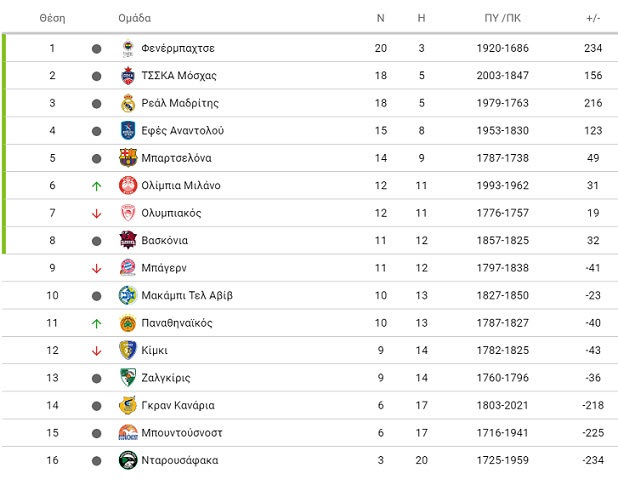Sort by the Ν wins column header
Screen dimensions: 618x485
tap(380, 18)
